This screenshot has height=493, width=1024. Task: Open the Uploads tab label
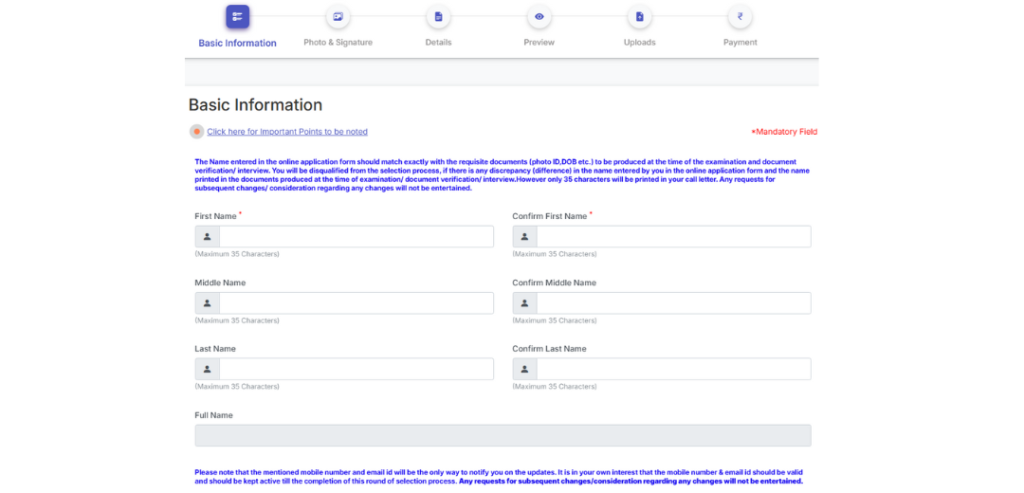639,43
